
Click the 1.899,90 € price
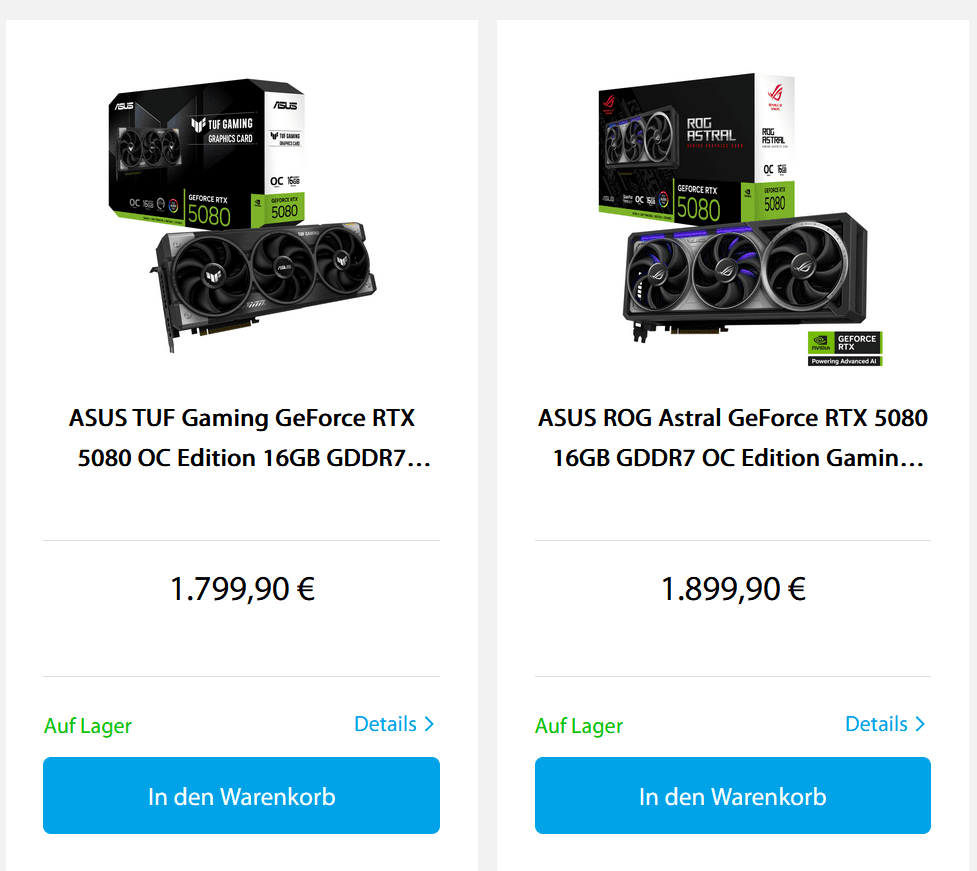click(x=733, y=589)
